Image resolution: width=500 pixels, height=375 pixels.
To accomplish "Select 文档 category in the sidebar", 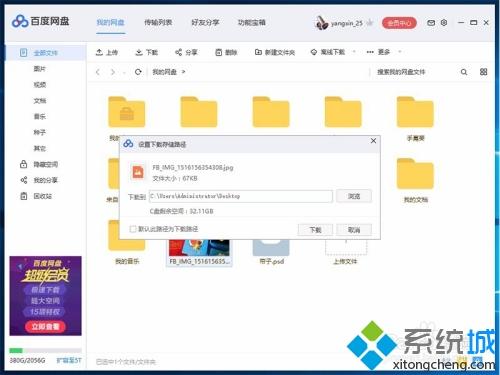I will click(40, 101).
